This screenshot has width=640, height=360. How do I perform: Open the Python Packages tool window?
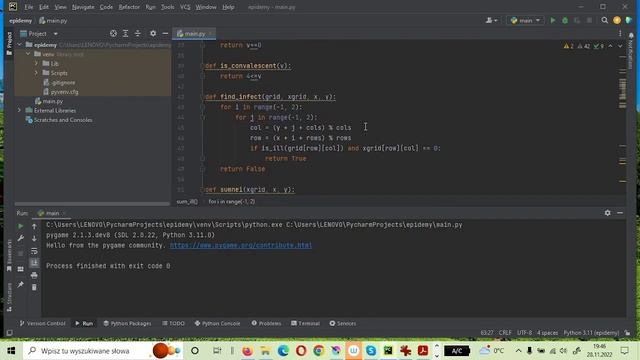pyautogui.click(x=127, y=323)
